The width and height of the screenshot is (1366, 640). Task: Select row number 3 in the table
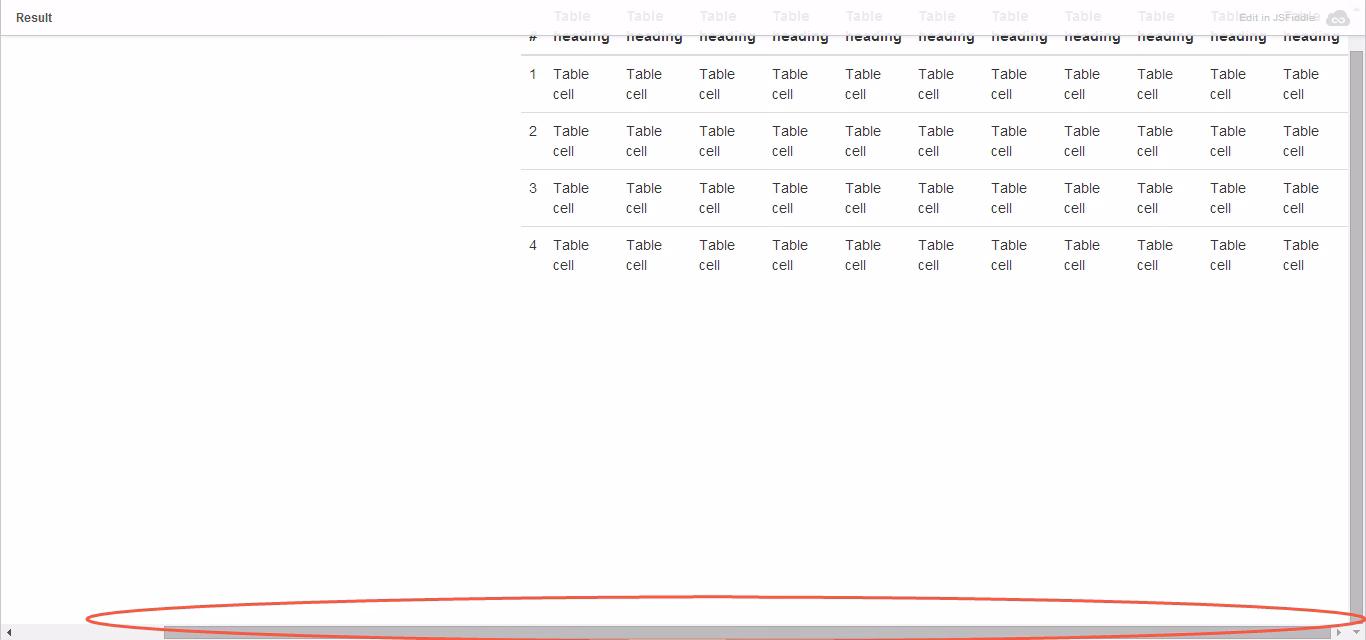[532, 188]
